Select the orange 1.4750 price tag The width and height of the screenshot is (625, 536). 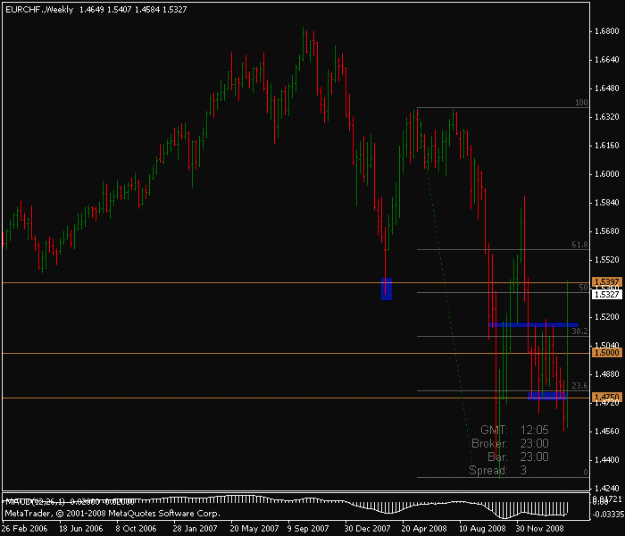pyautogui.click(x=607, y=397)
